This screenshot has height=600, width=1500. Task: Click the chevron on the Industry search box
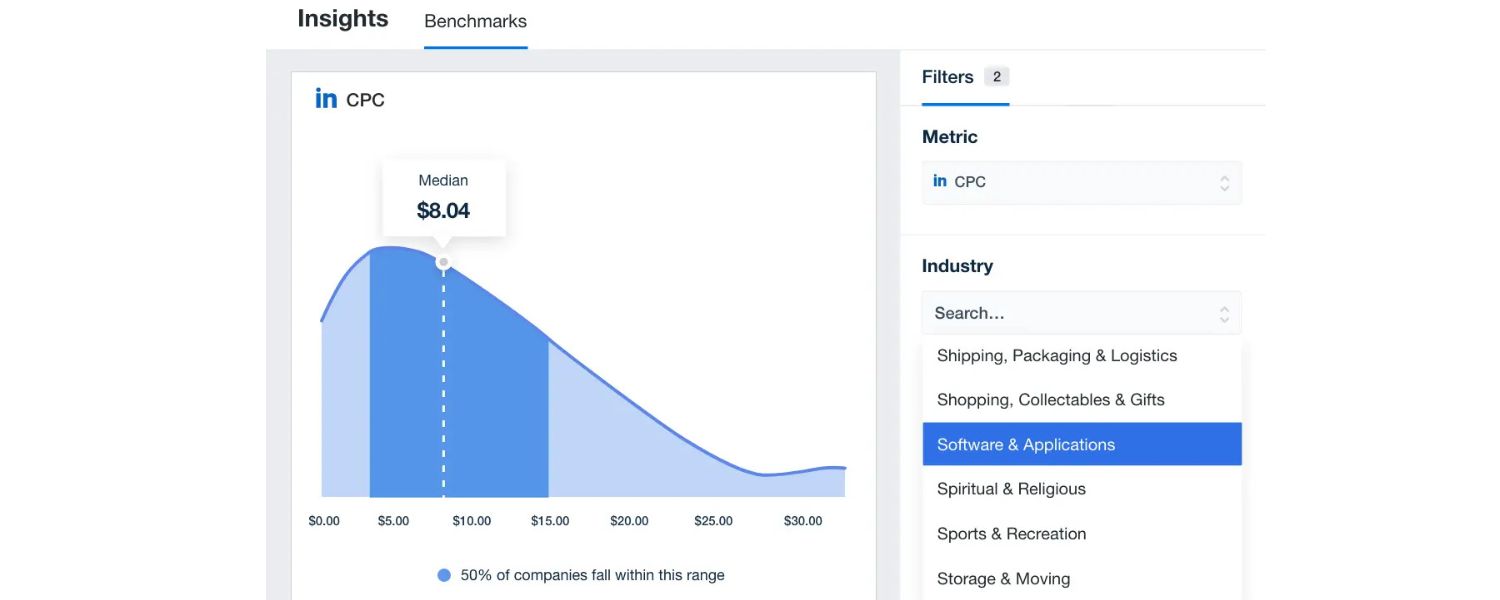pos(1224,312)
